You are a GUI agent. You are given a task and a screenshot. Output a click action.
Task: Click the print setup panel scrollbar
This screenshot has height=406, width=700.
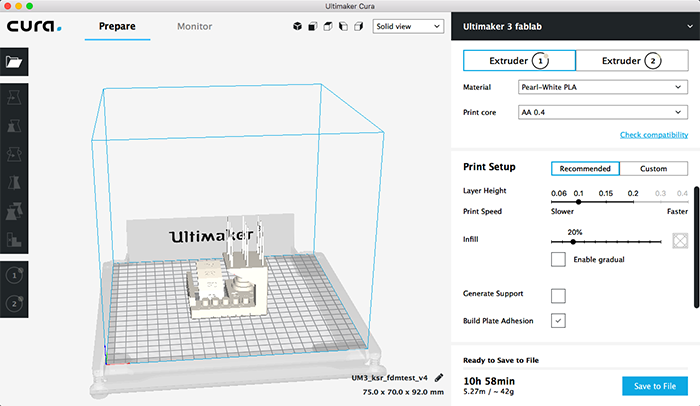point(696,247)
